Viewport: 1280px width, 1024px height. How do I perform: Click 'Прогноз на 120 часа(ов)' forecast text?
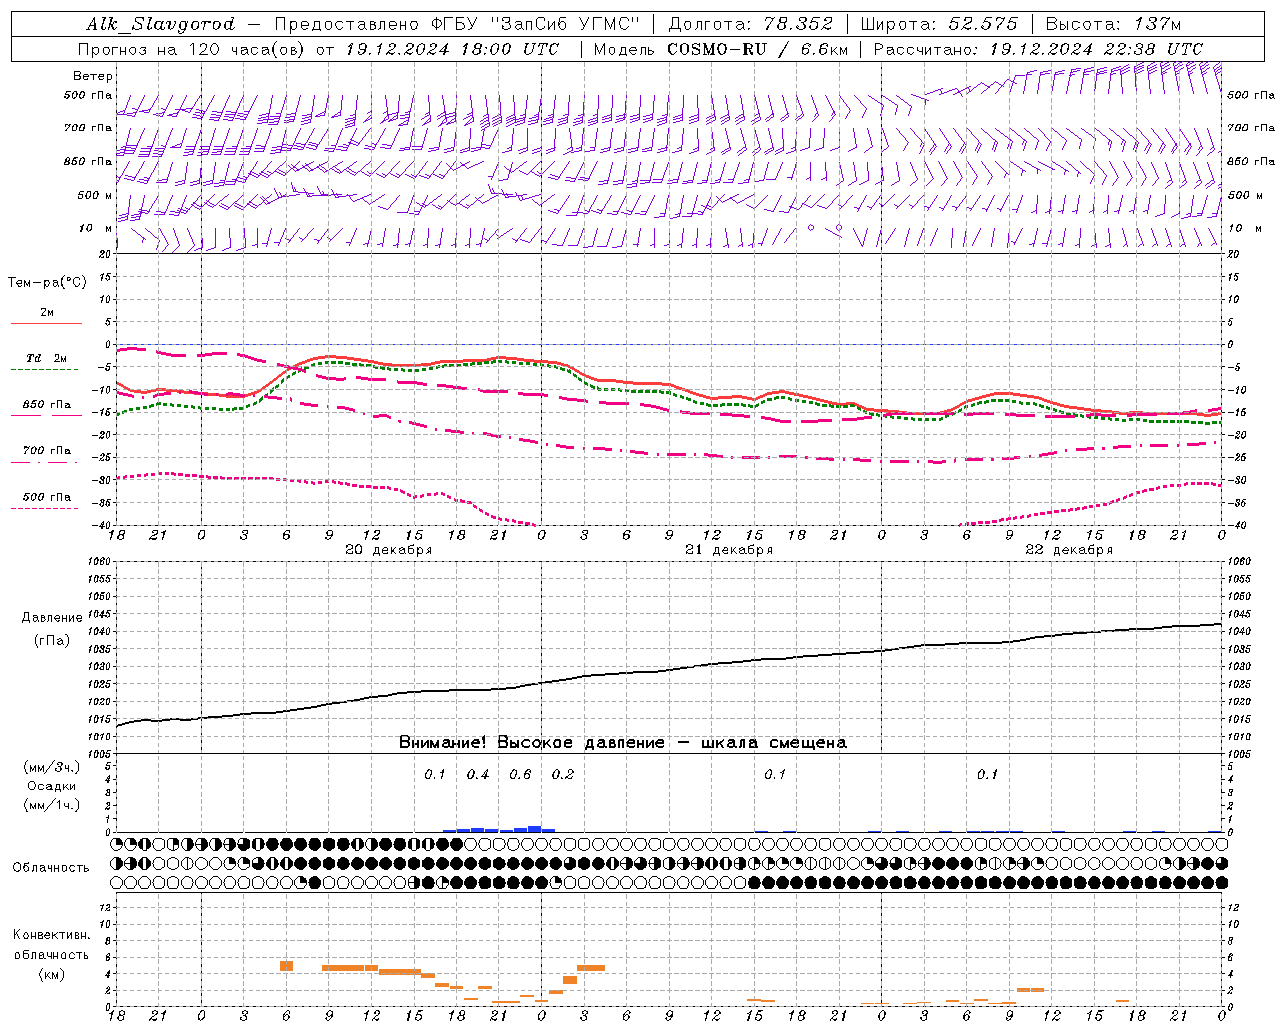[194, 49]
